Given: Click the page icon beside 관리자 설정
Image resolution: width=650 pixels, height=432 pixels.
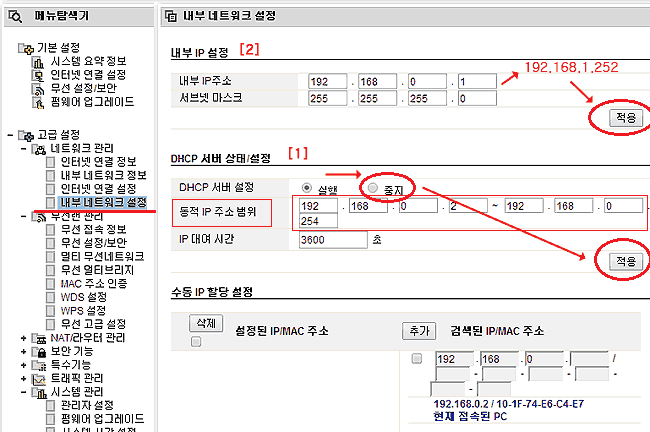Looking at the screenshot, I should [51, 406].
